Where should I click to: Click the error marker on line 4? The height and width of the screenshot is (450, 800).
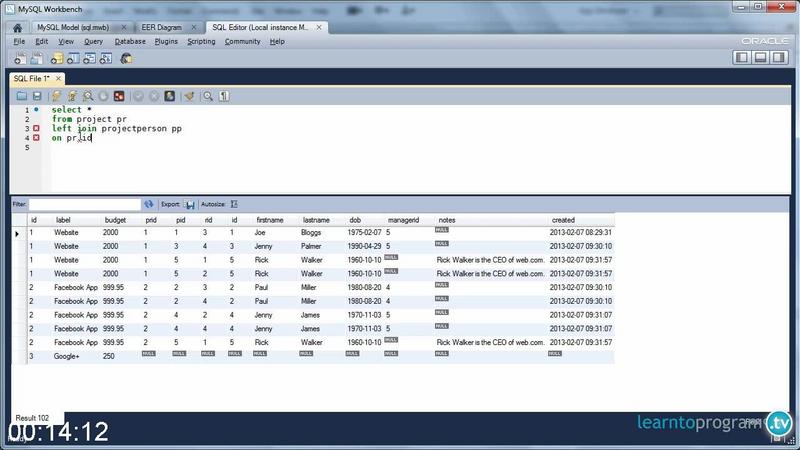(36, 138)
